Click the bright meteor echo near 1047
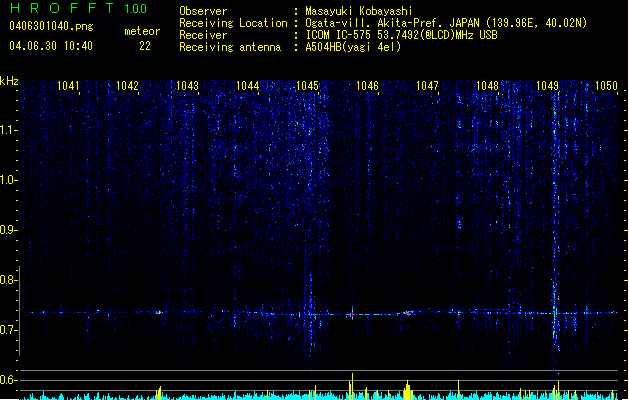 point(408,313)
